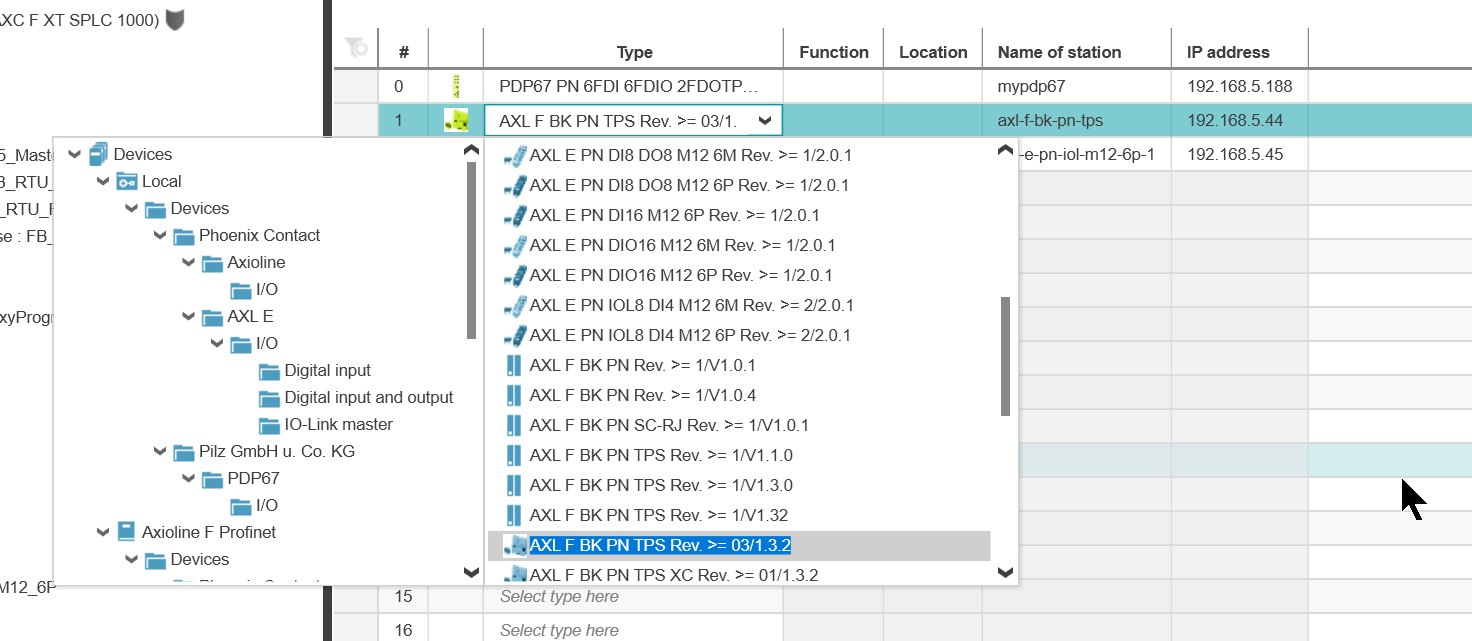
Task: Click station name mypdp67
Action: coord(1033,86)
